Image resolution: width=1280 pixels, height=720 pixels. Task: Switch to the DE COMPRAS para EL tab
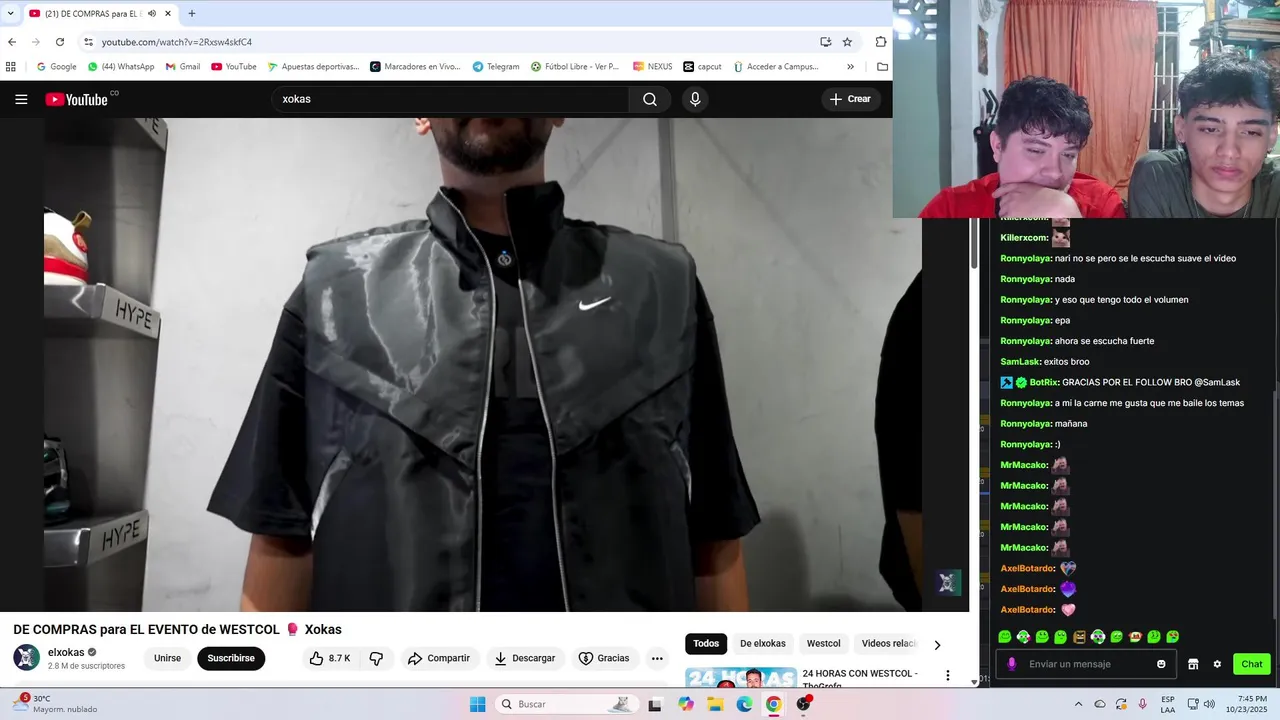tap(100, 14)
